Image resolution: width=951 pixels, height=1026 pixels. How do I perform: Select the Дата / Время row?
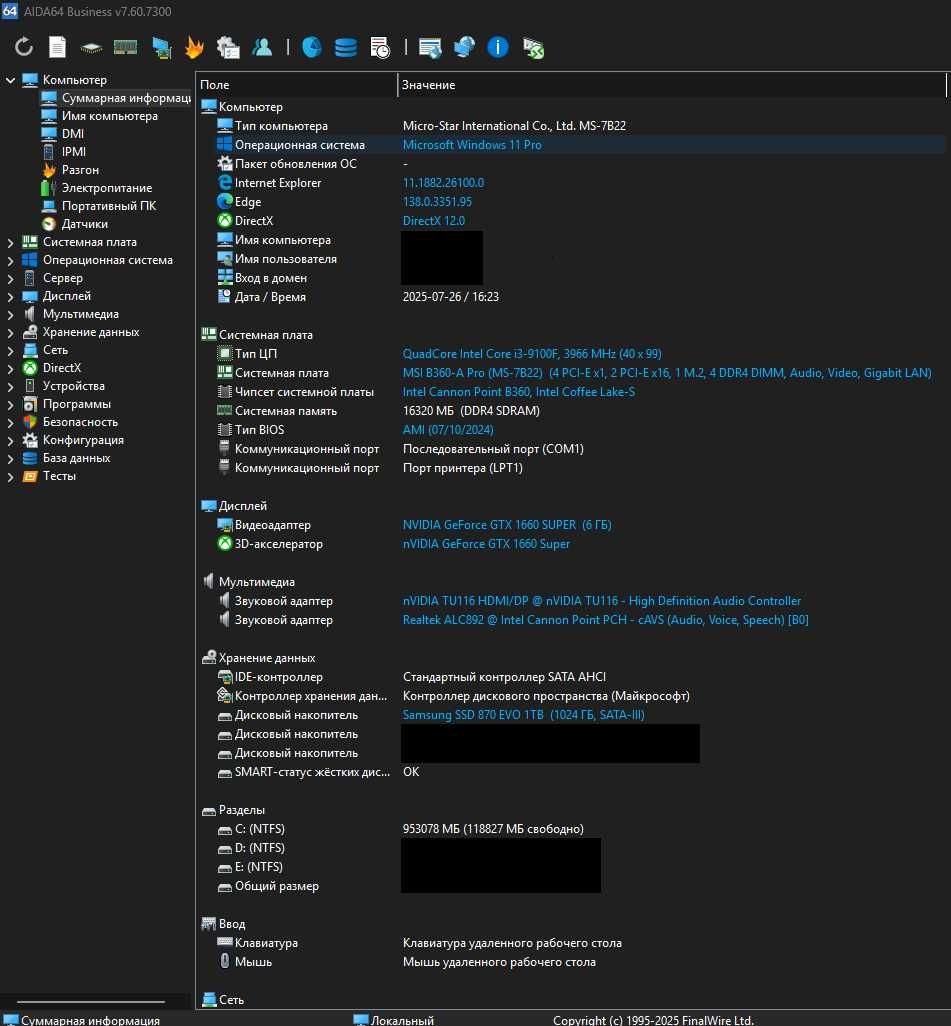(x=573, y=296)
